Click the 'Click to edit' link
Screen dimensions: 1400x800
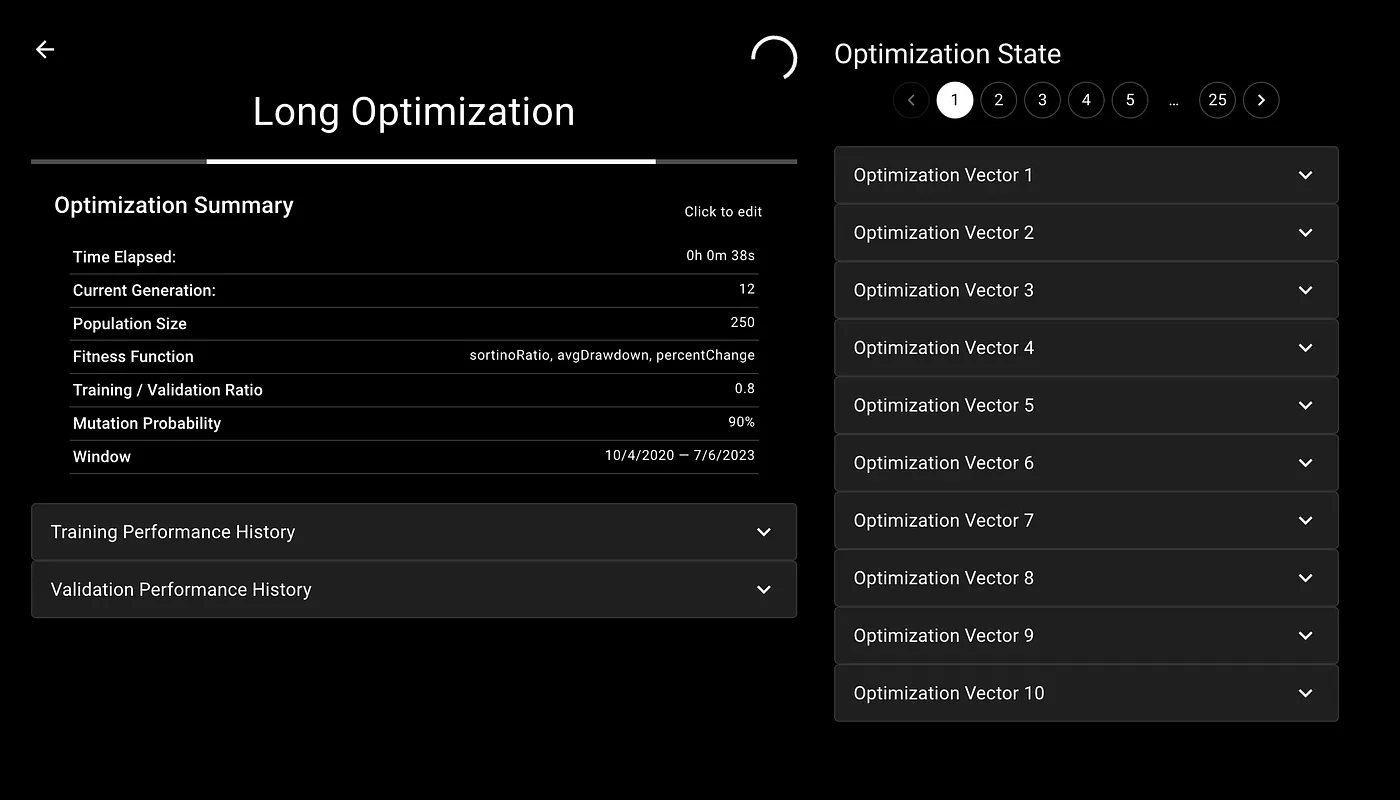point(723,212)
